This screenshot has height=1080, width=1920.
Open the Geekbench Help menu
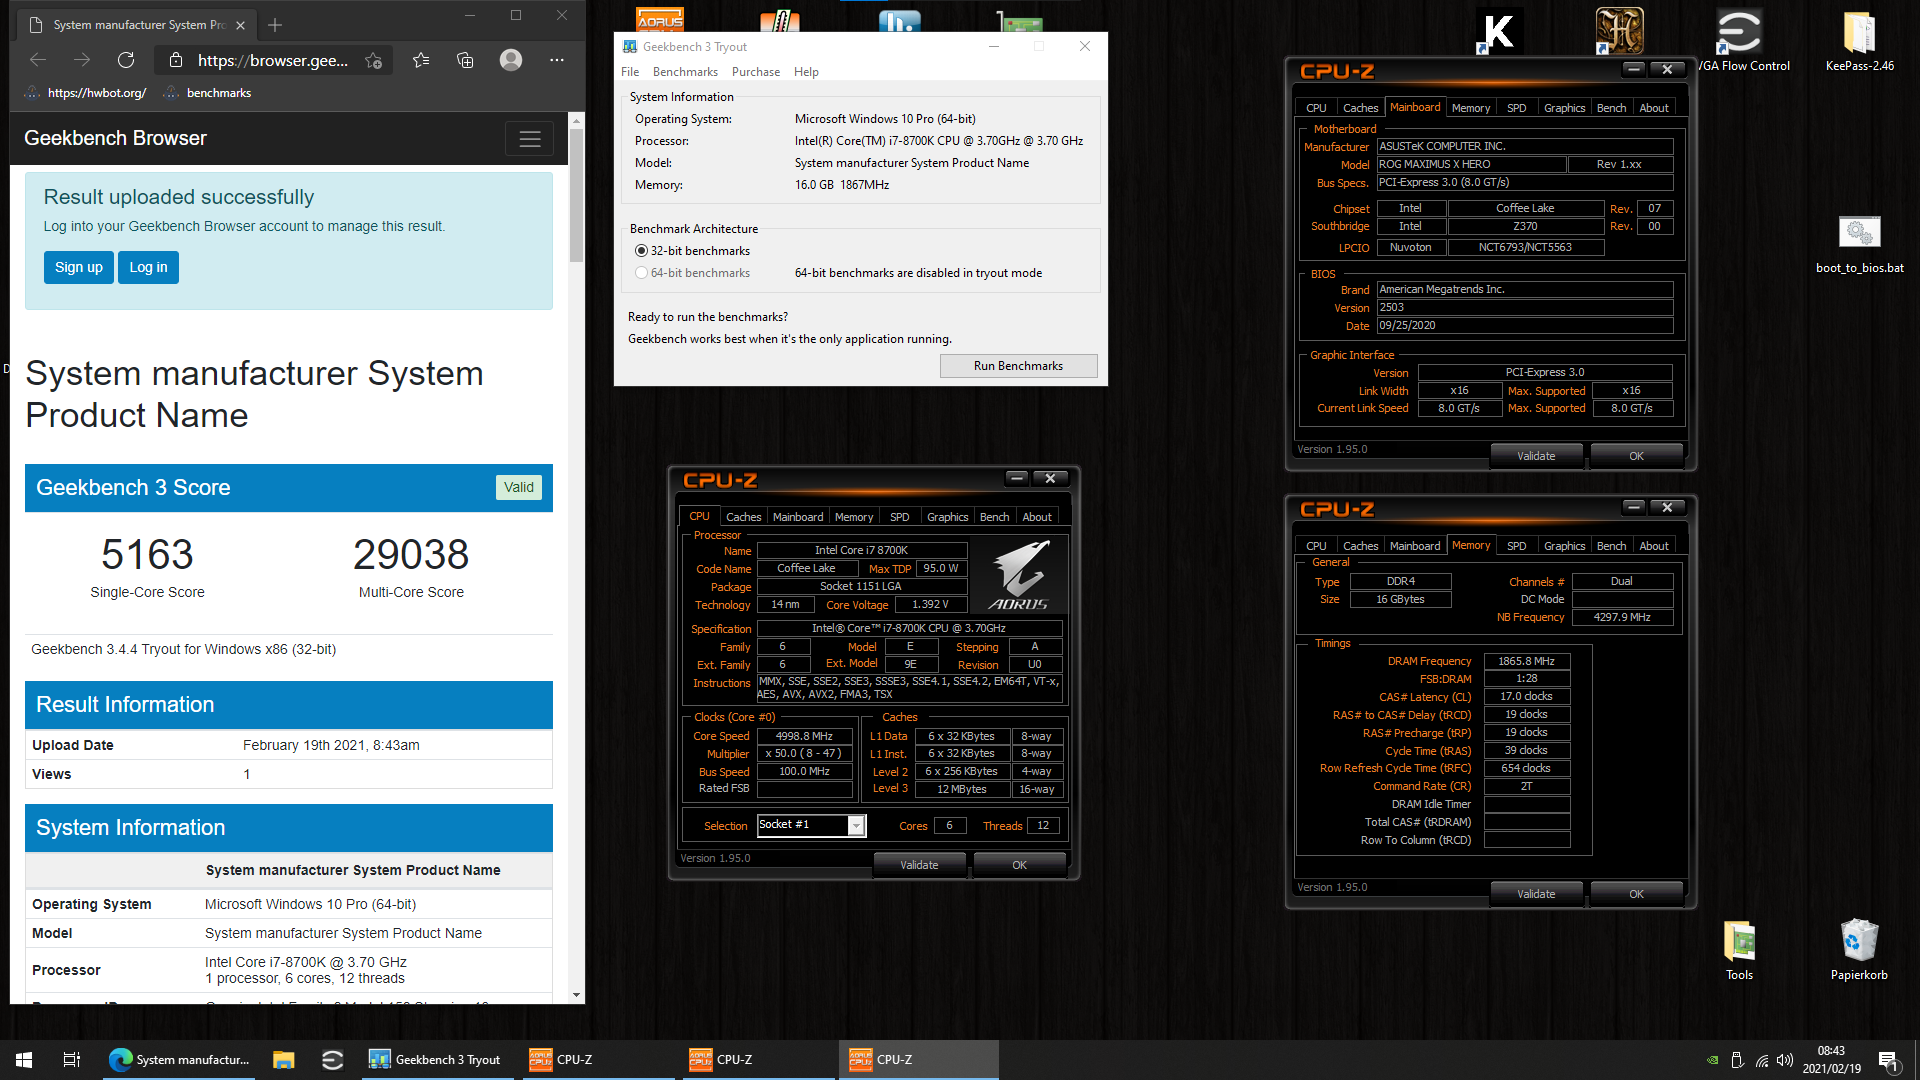(x=806, y=72)
